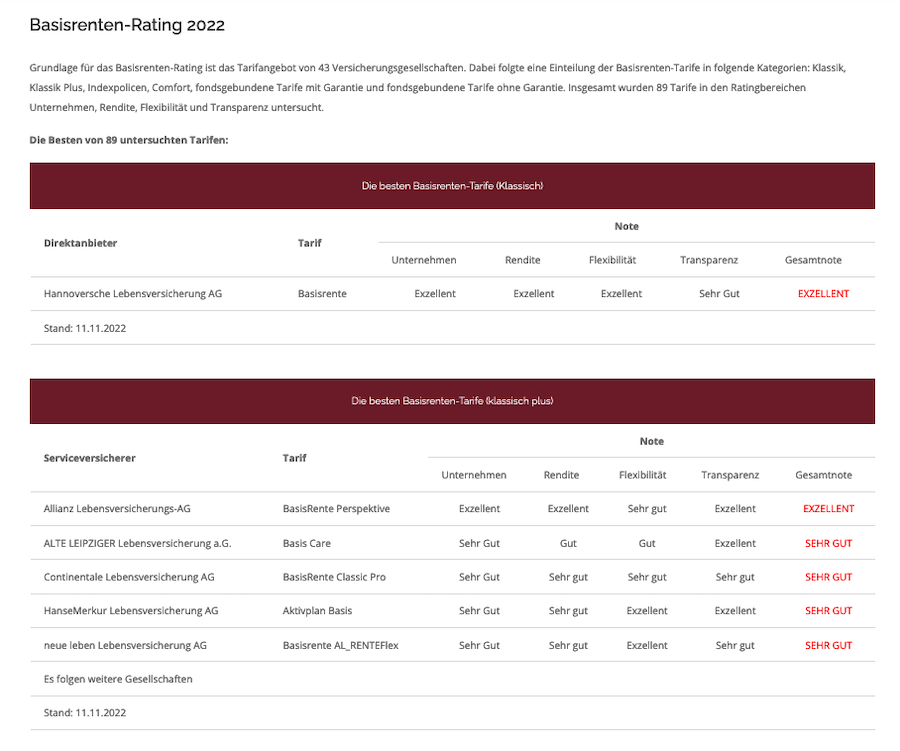Screen dimensions: 900x751
Task: Click the tariff 'Aktivplan Basis'
Action: pyautogui.click(x=317, y=611)
